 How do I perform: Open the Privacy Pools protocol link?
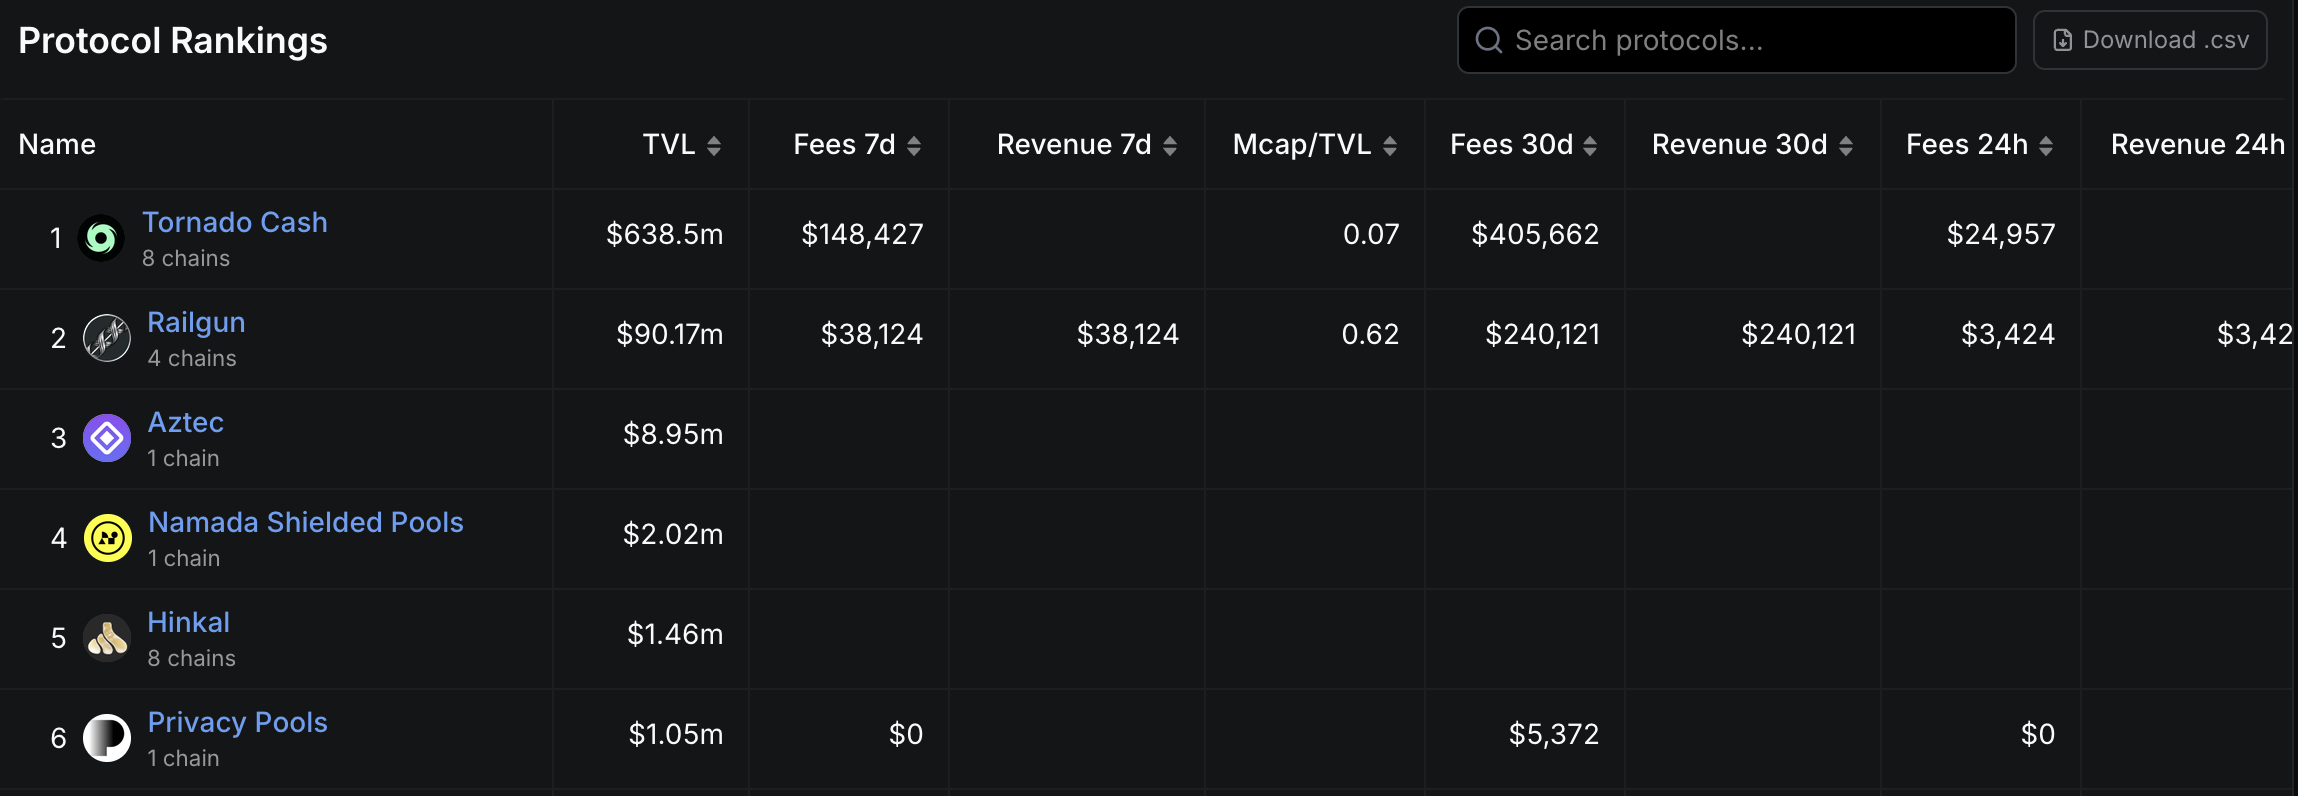(x=238, y=722)
